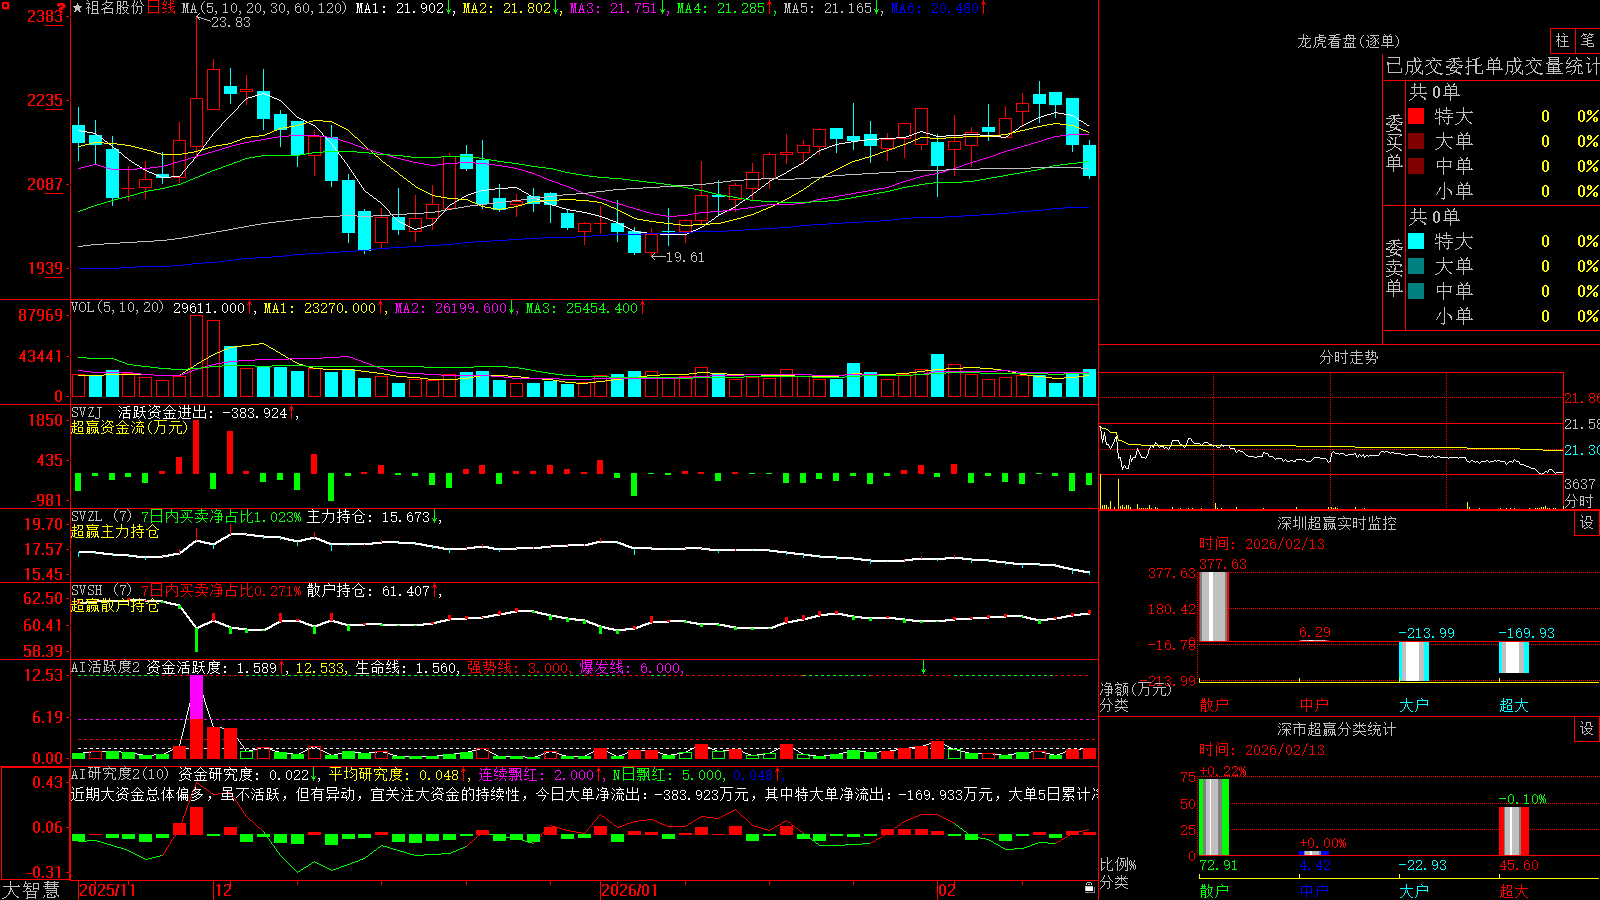The image size is (1600, 900).
Task: Click the MA4: 21.285 value in header
Action: 725,8
